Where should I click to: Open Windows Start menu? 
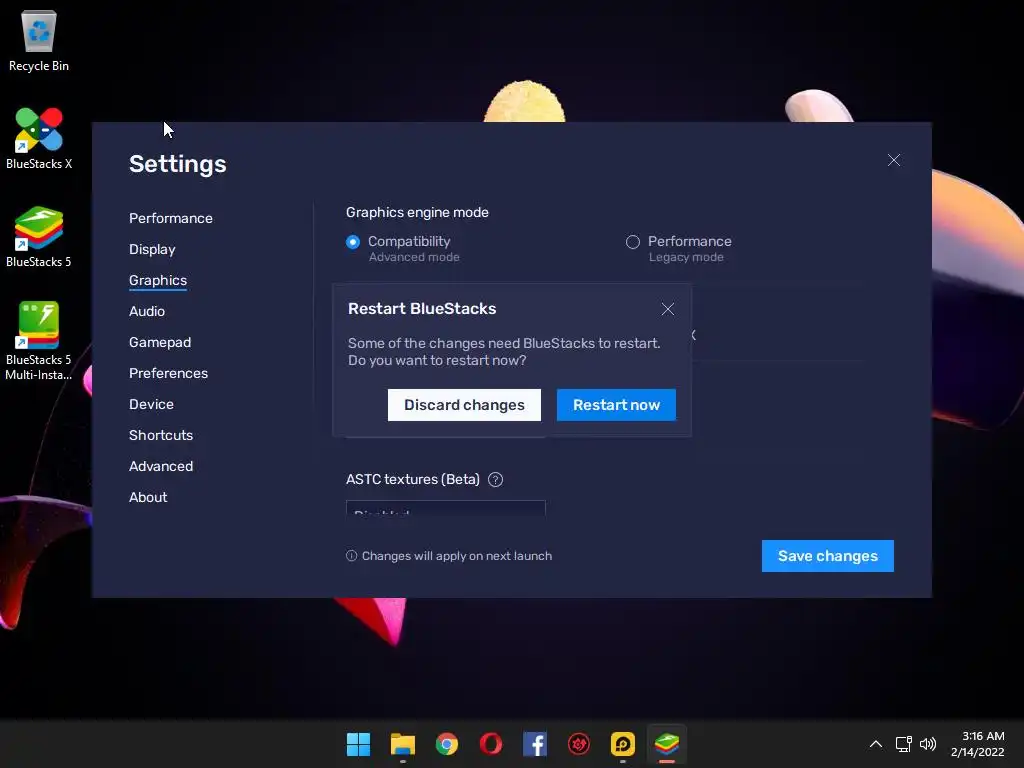(x=358, y=744)
